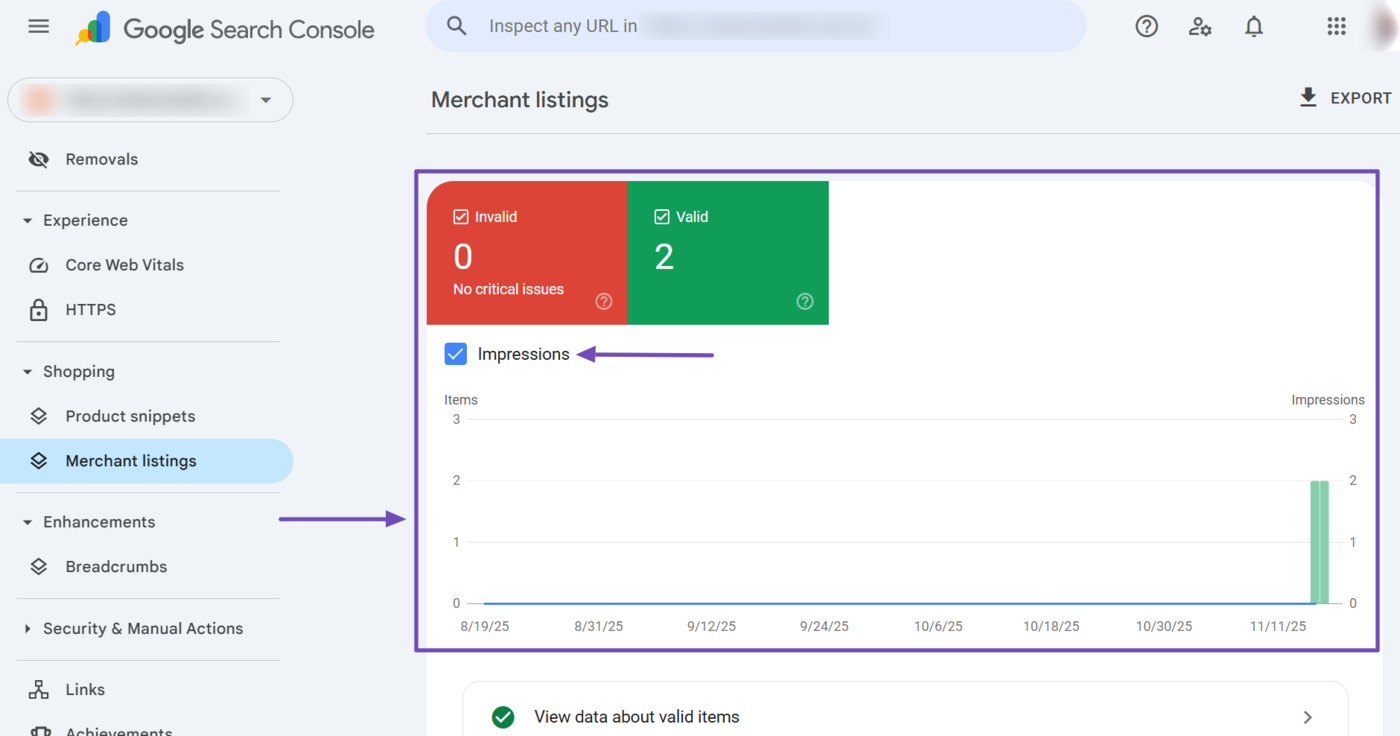Open the Help question mark icon
Screen dimensions: 1400x736
click(x=1146, y=26)
